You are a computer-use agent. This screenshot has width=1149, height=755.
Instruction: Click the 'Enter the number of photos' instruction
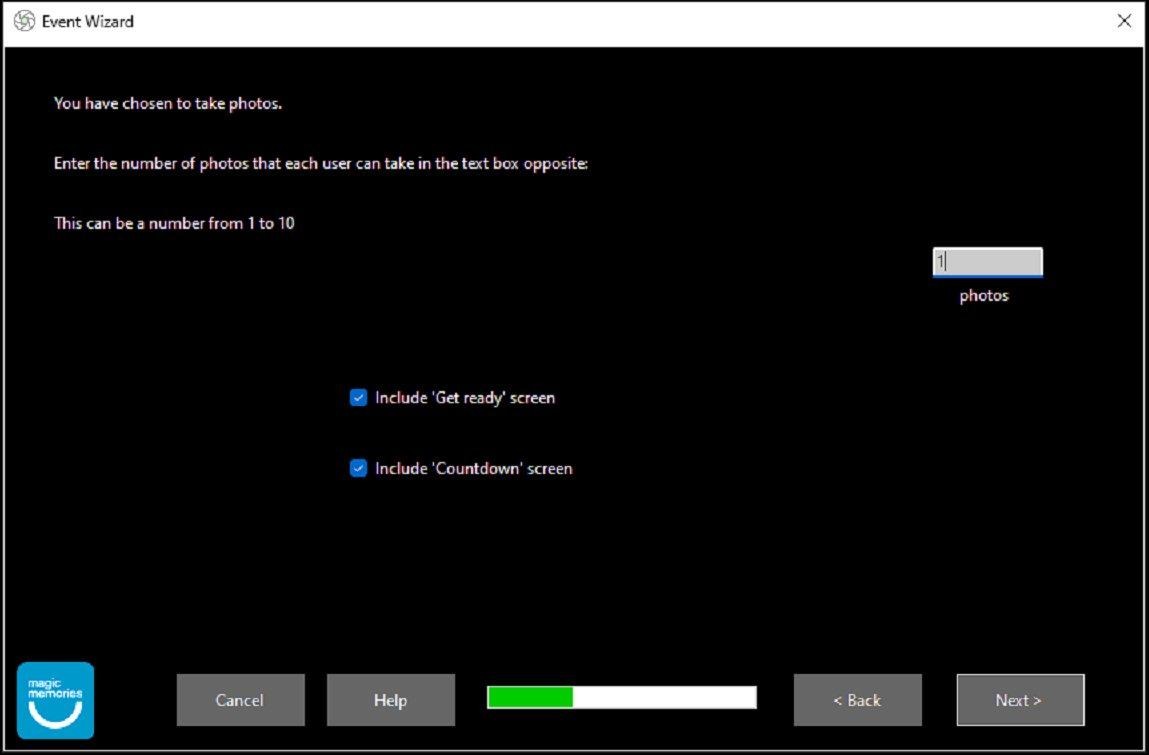(321, 163)
